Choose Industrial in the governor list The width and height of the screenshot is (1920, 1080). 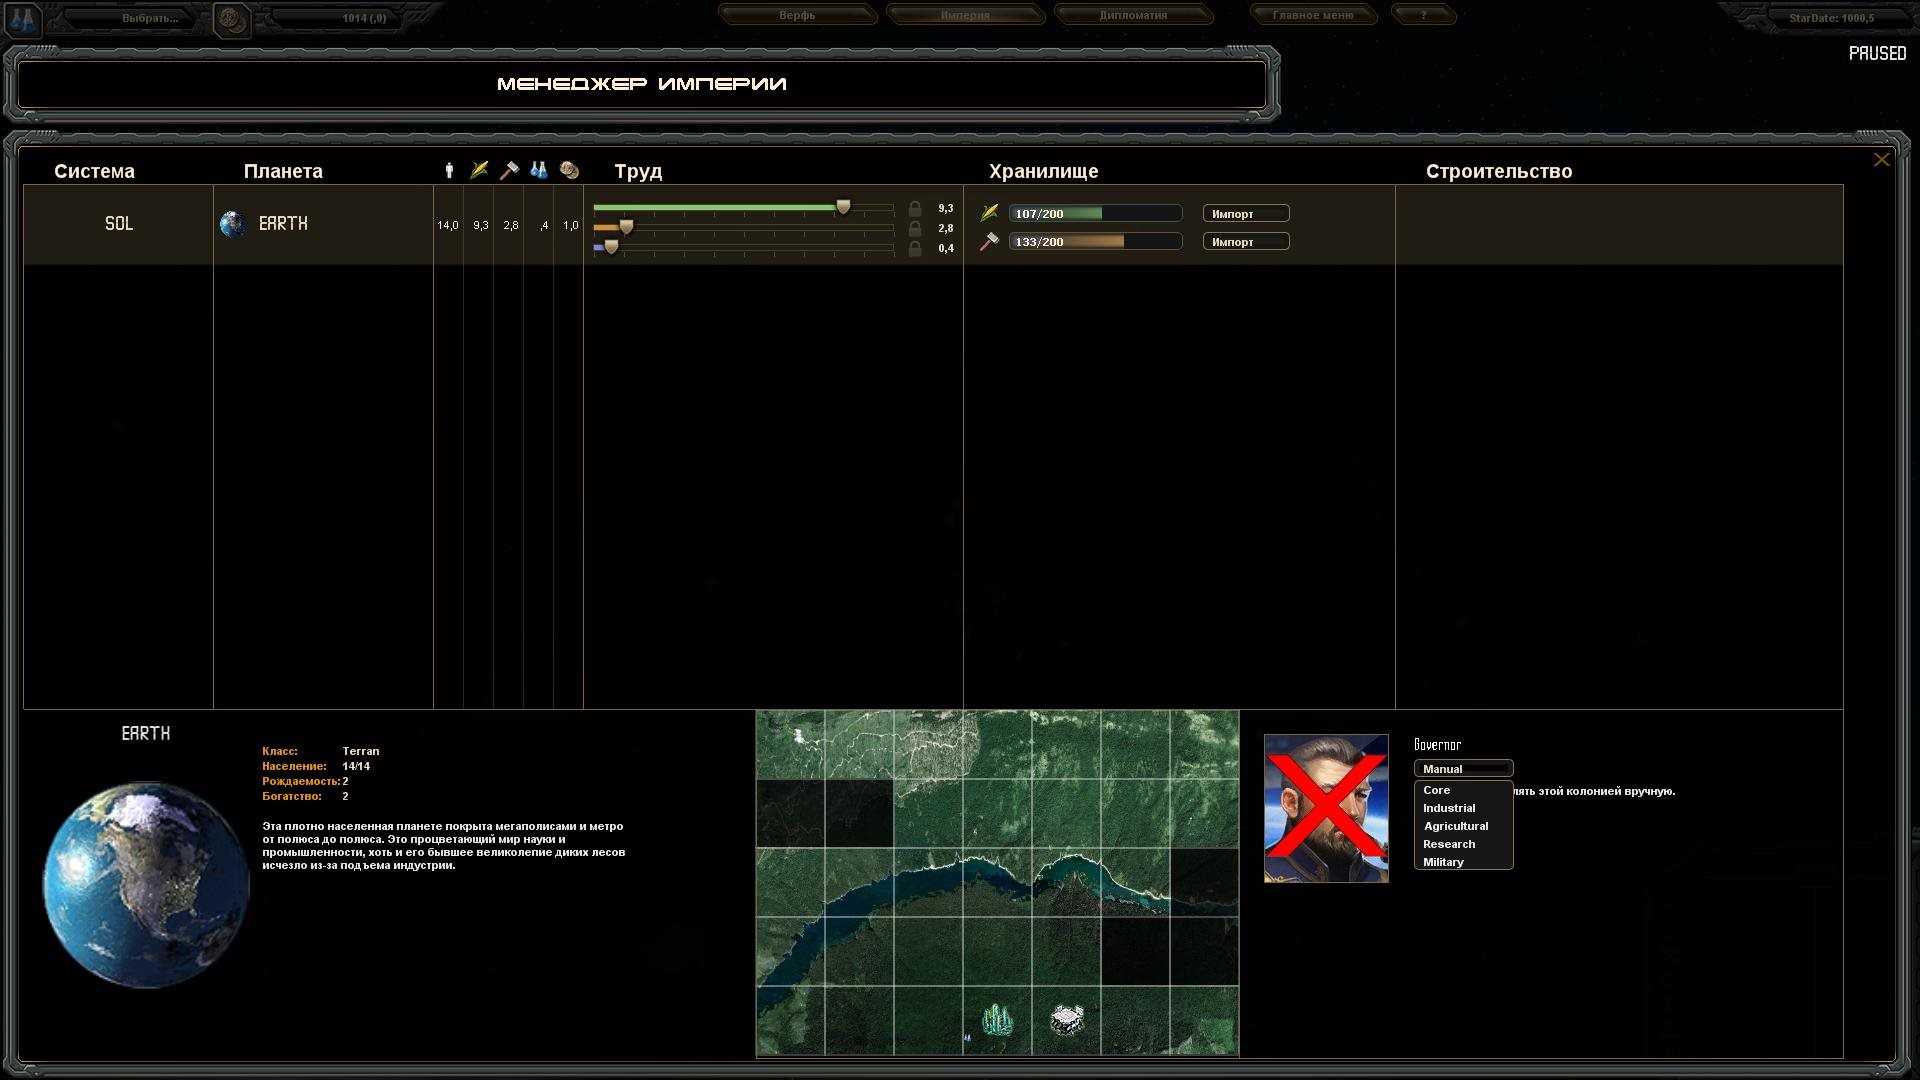pos(1449,808)
